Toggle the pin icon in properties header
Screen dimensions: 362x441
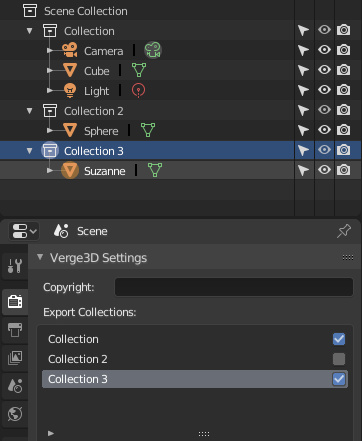tap(344, 231)
